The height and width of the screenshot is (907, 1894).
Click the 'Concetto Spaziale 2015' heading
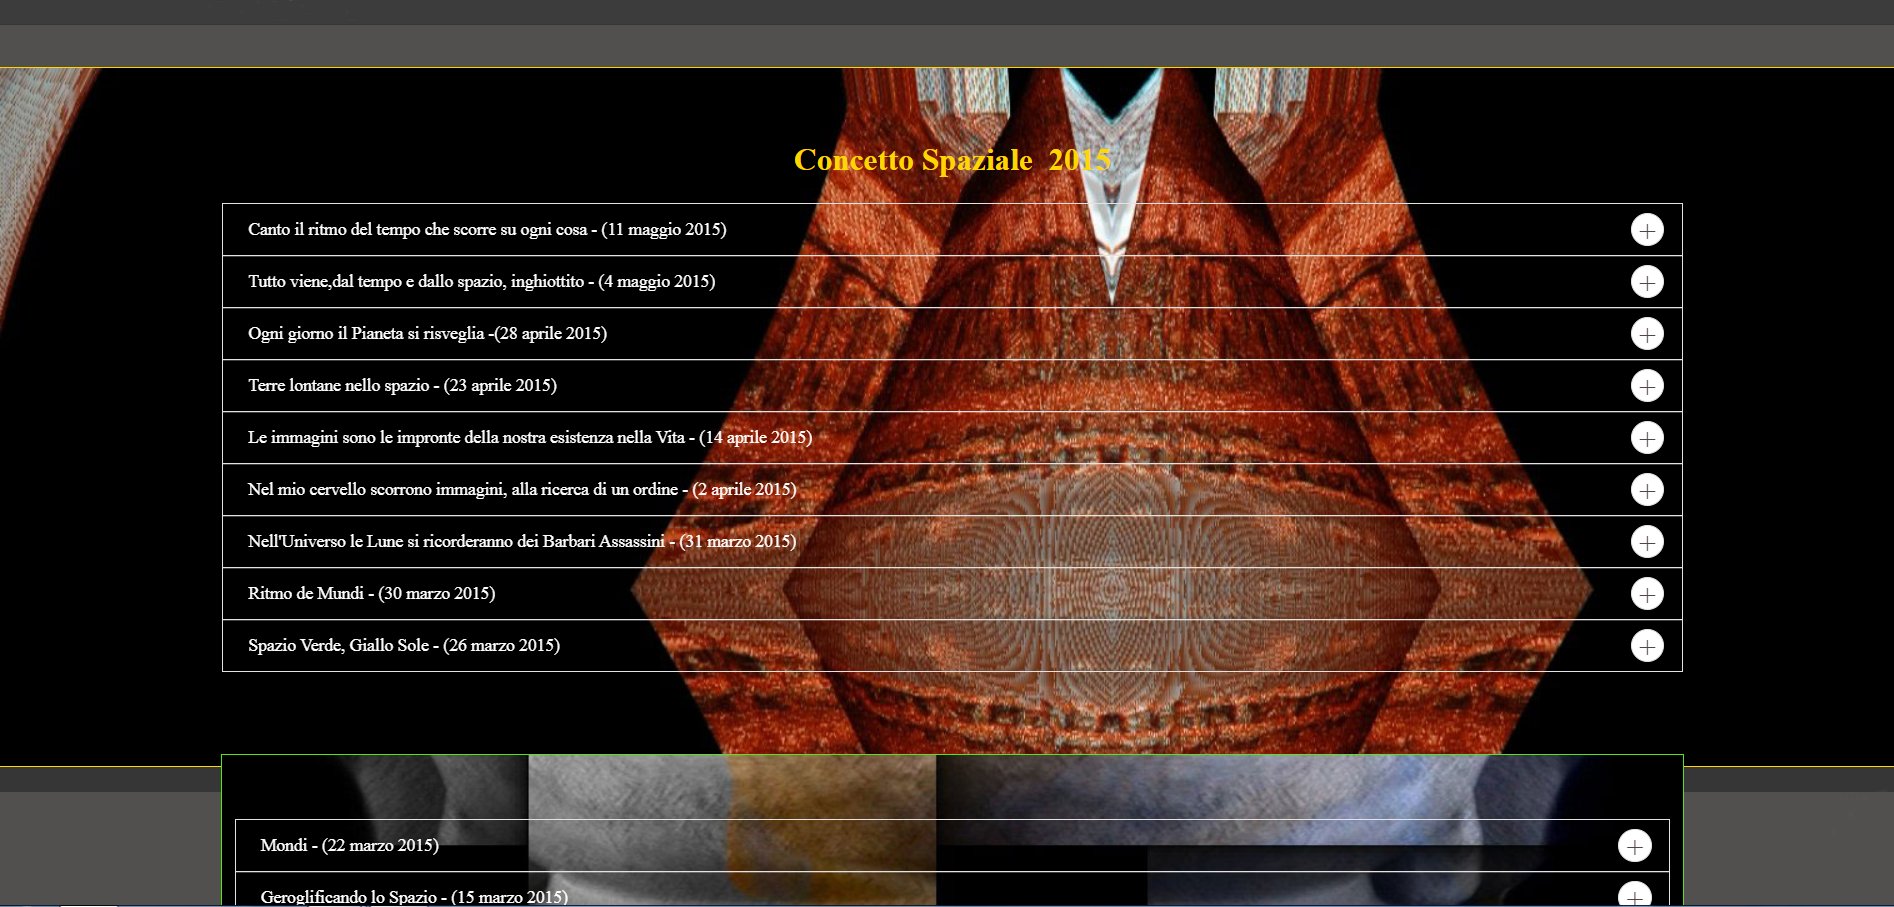[951, 160]
